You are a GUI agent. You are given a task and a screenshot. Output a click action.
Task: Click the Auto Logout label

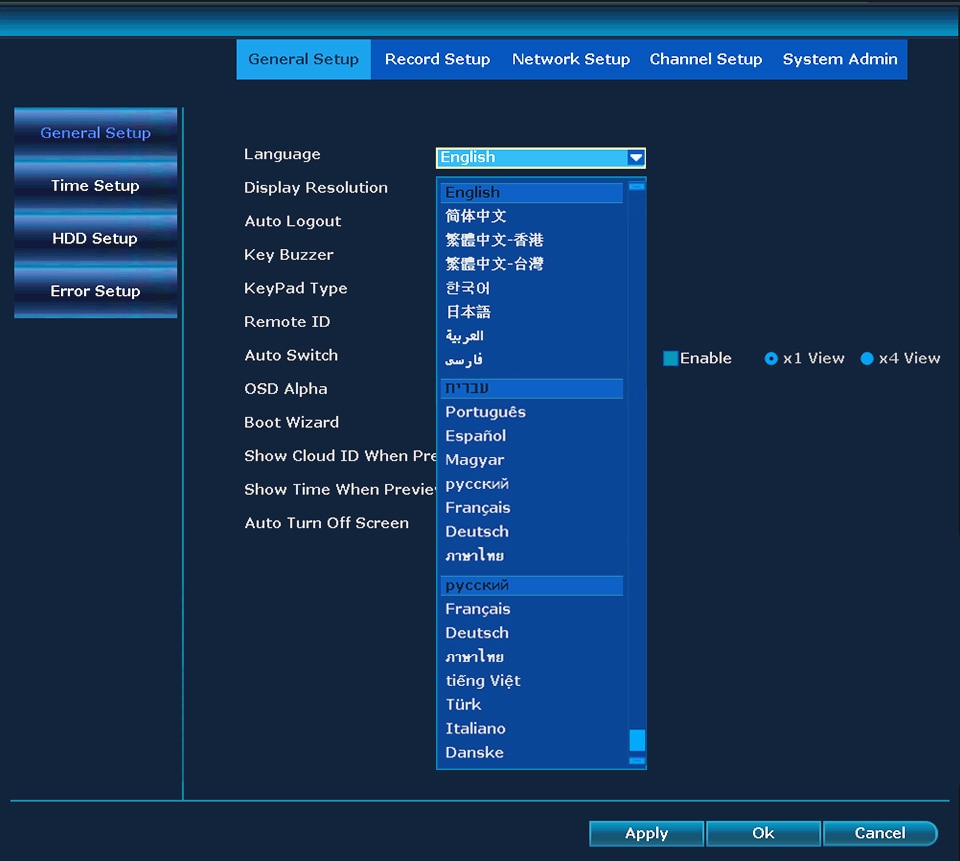click(x=293, y=222)
